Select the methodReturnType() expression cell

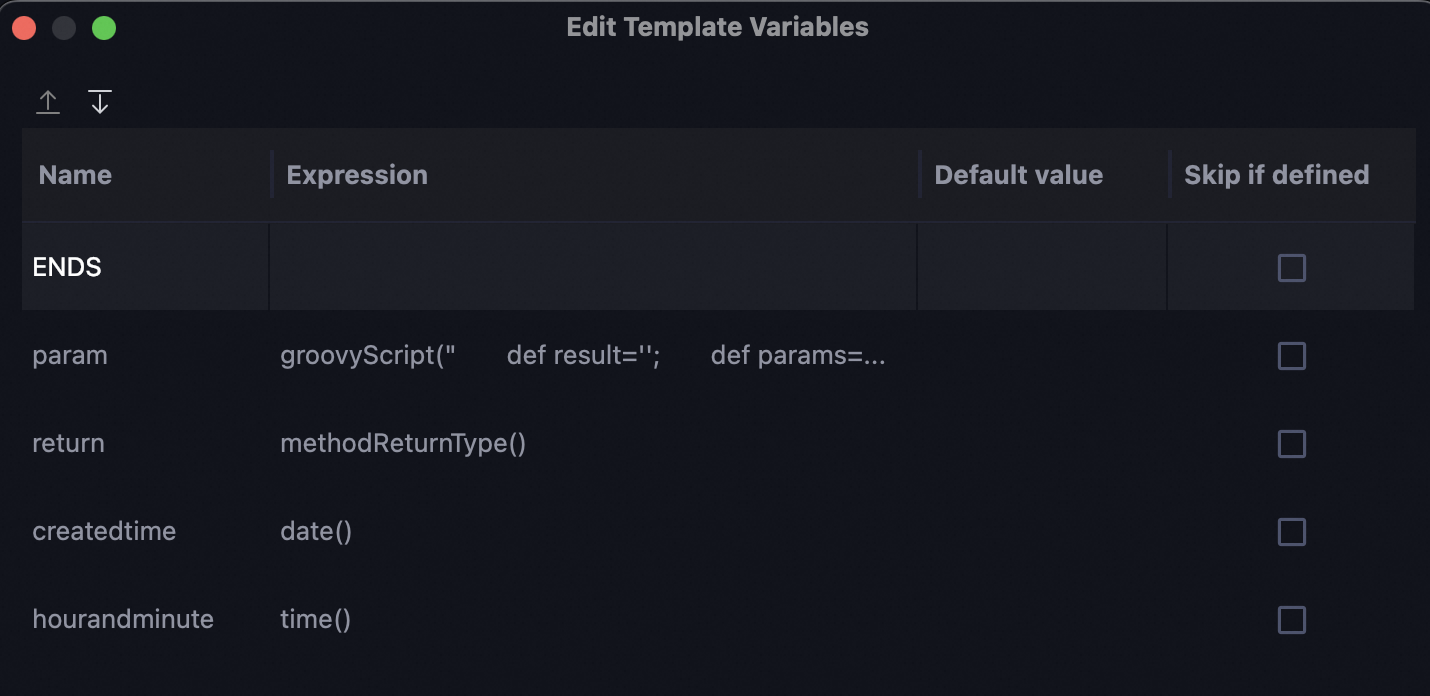(x=403, y=444)
